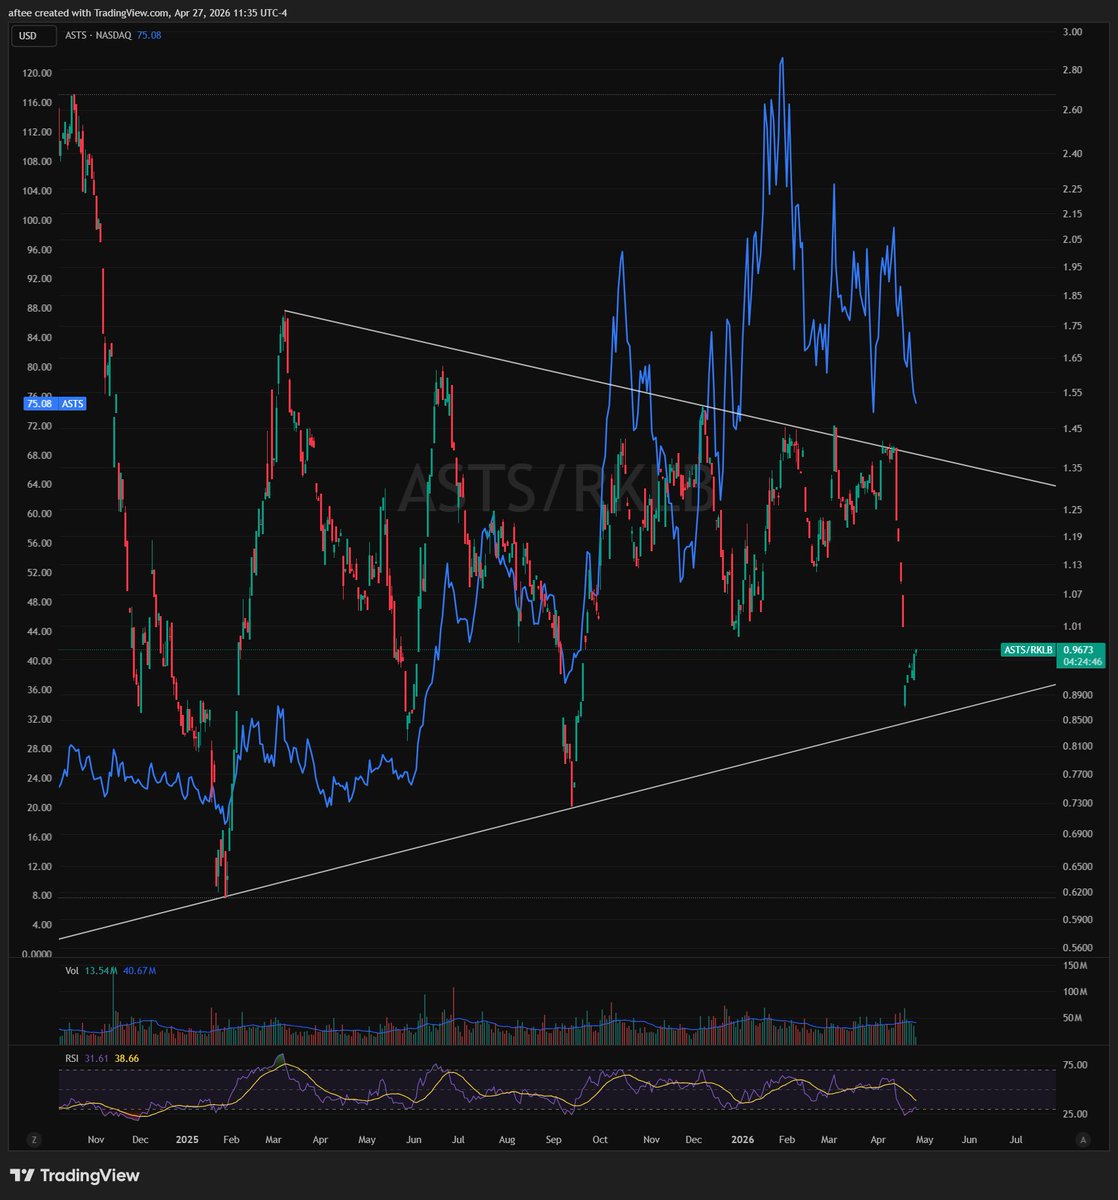Click the Sep label on time axis
Viewport: 1118px width, 1200px height.
coord(553,1139)
